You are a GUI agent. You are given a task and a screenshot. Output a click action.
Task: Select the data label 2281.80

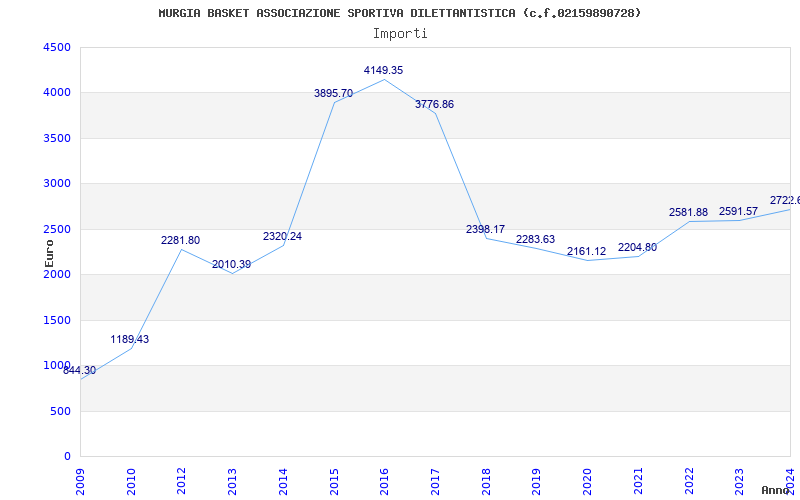[x=181, y=240]
